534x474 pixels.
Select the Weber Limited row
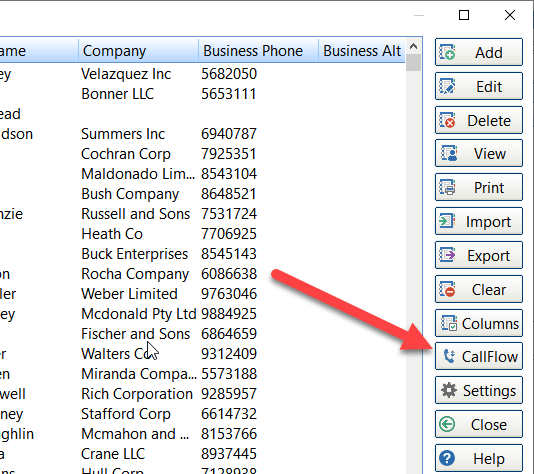point(203,294)
